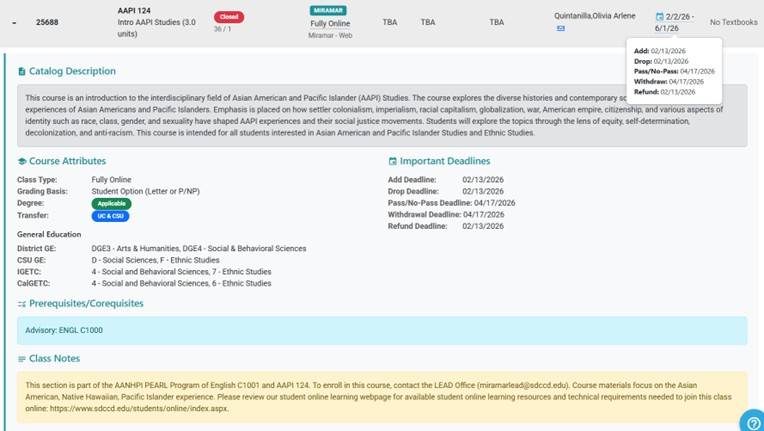The image size is (764, 431).
Task: Click instructor name Quintanilla, Olivia Arlene
Action: (594, 16)
